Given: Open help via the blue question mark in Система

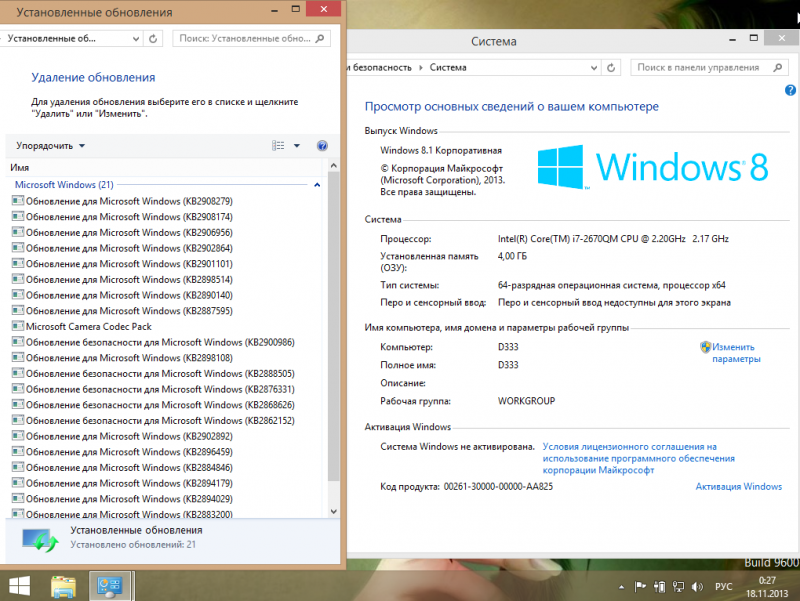Looking at the screenshot, I should (790, 90).
